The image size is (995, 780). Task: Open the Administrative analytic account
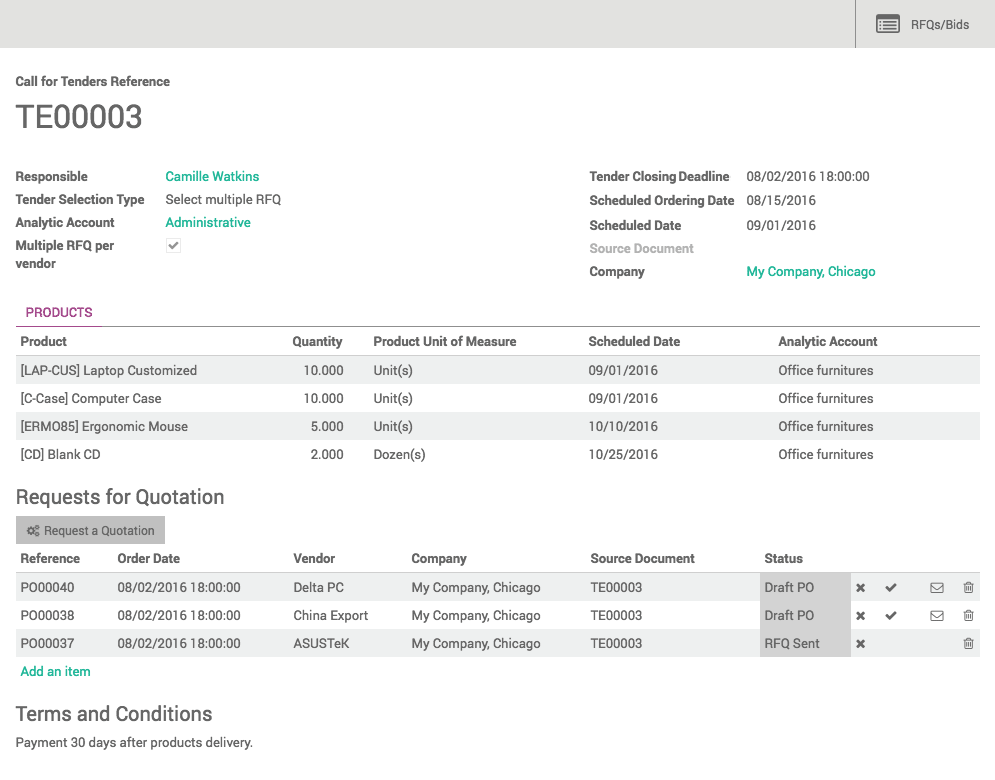point(208,222)
